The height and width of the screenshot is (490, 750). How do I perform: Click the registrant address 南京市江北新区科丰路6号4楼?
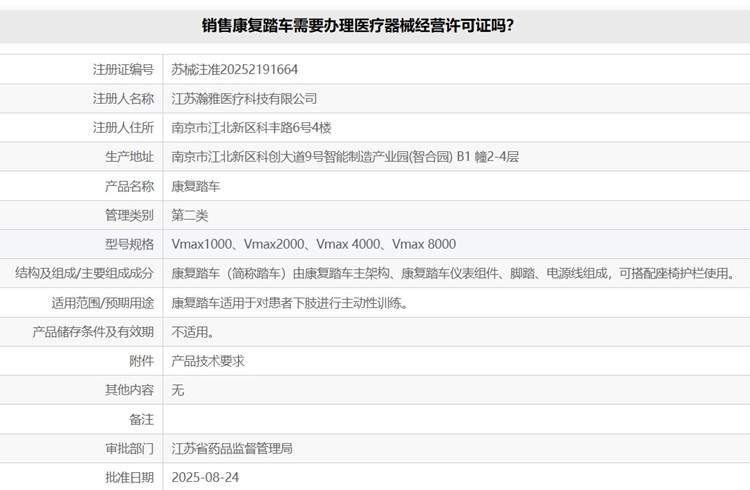(251, 128)
